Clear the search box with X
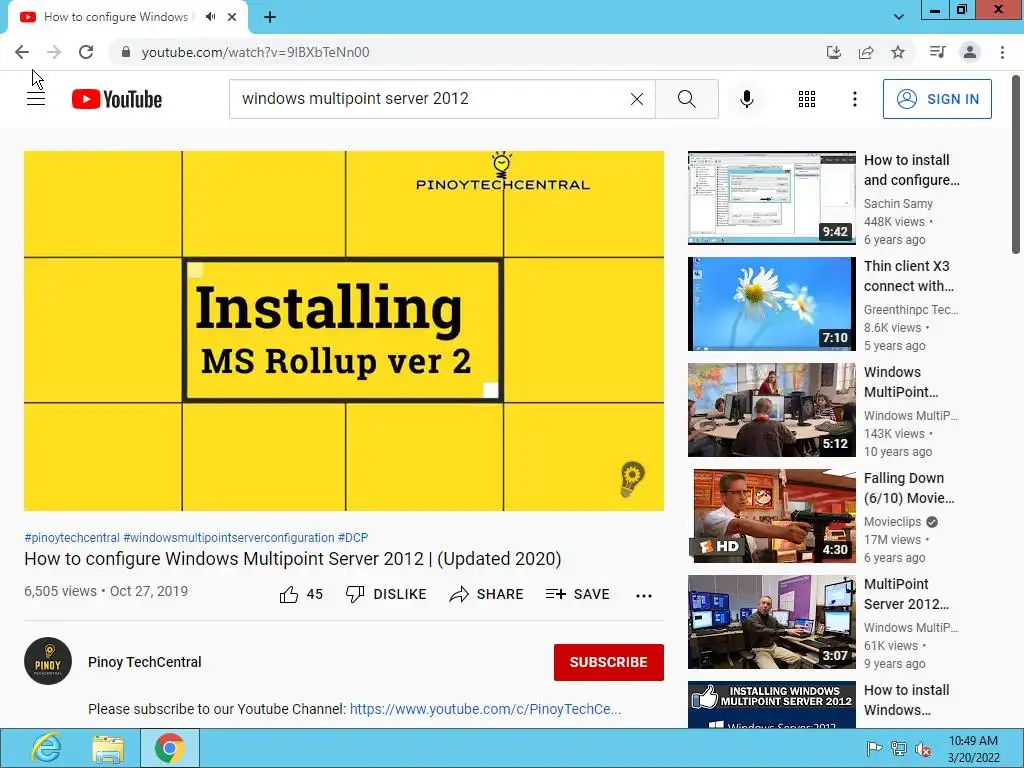 pos(637,99)
